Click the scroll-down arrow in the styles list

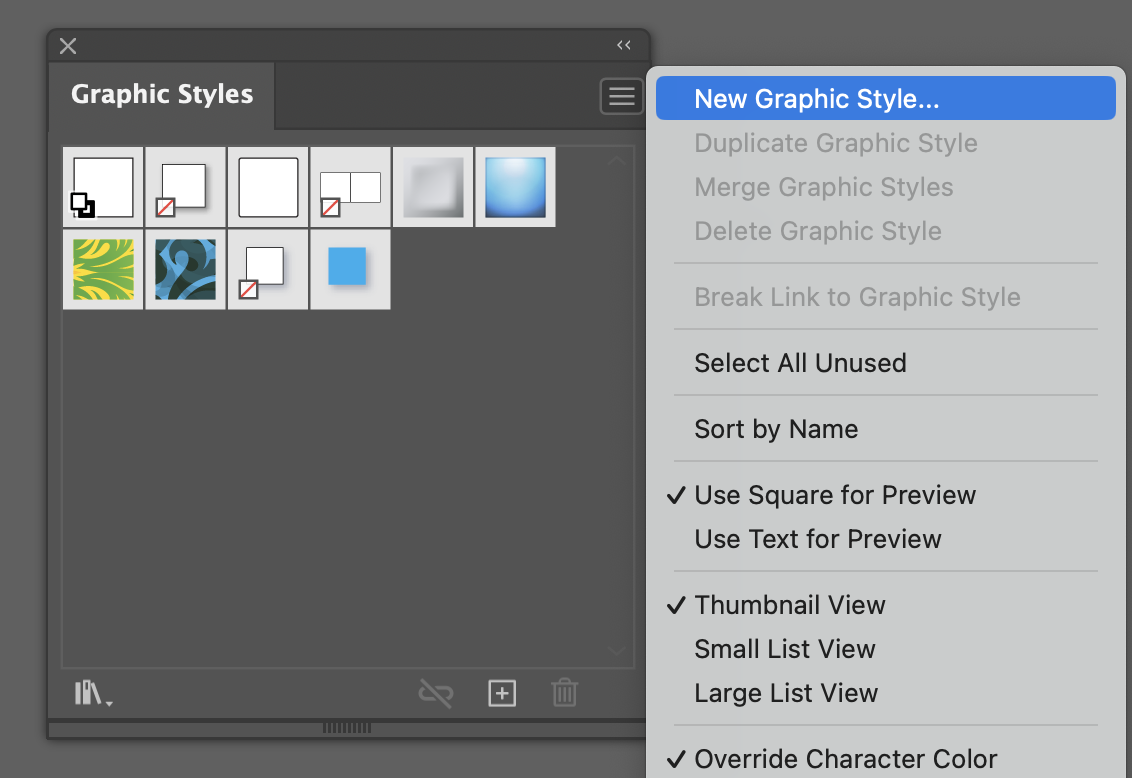pyautogui.click(x=617, y=650)
